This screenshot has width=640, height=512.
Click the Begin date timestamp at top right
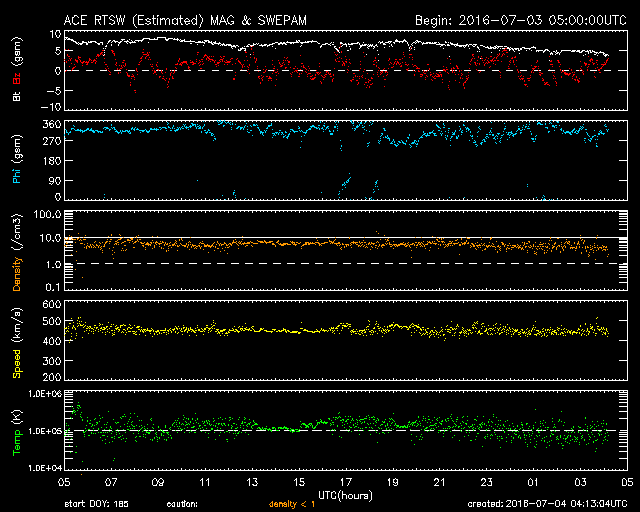(x=520, y=19)
